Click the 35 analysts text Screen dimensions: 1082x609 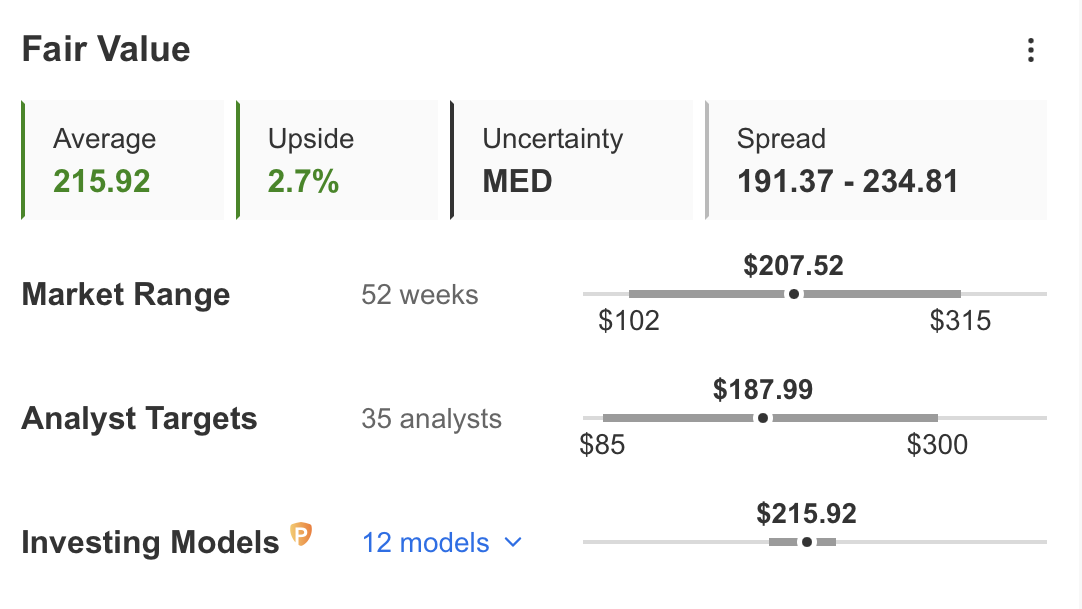point(431,419)
